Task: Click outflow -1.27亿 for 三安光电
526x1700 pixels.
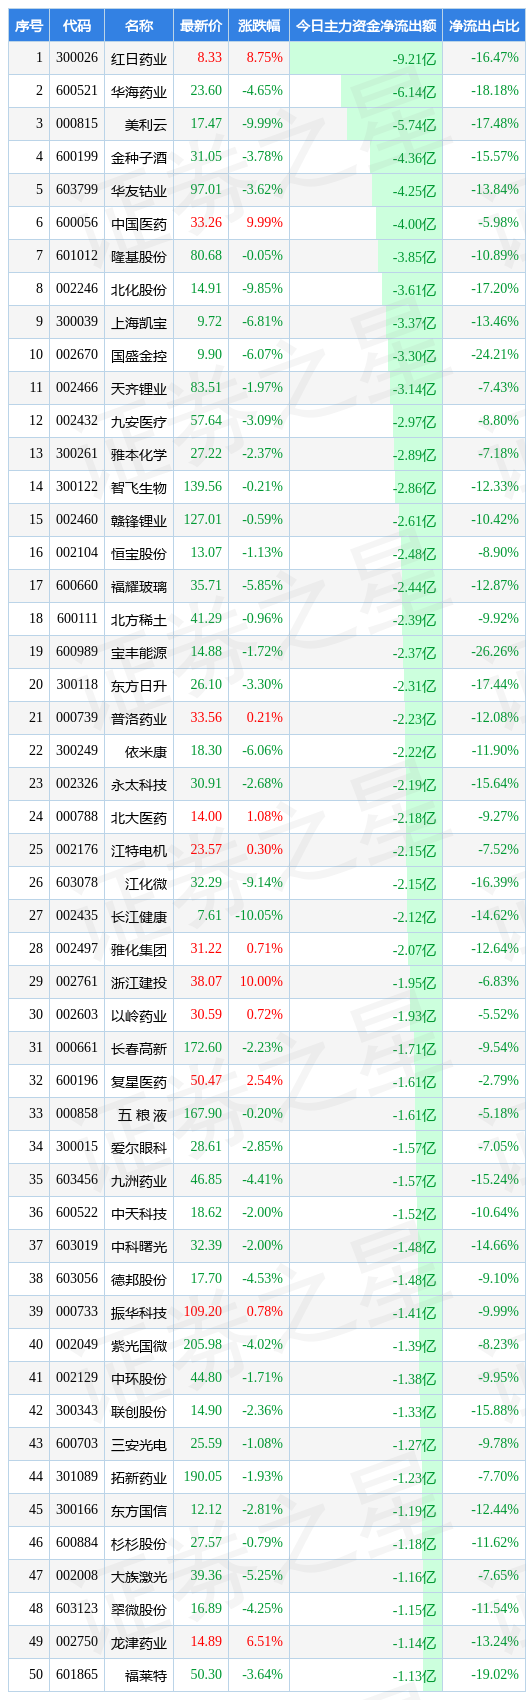Action: [x=414, y=1445]
